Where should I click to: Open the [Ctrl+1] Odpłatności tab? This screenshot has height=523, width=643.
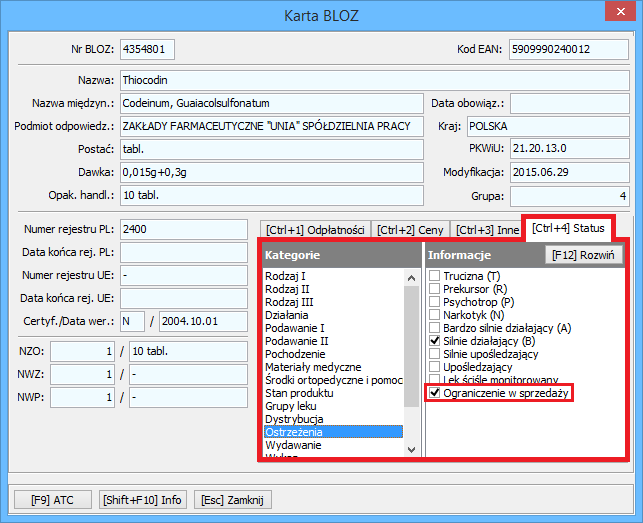pos(315,230)
